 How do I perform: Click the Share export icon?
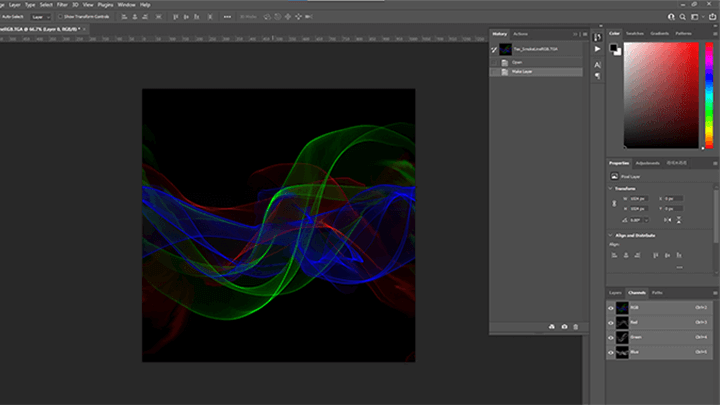(713, 17)
